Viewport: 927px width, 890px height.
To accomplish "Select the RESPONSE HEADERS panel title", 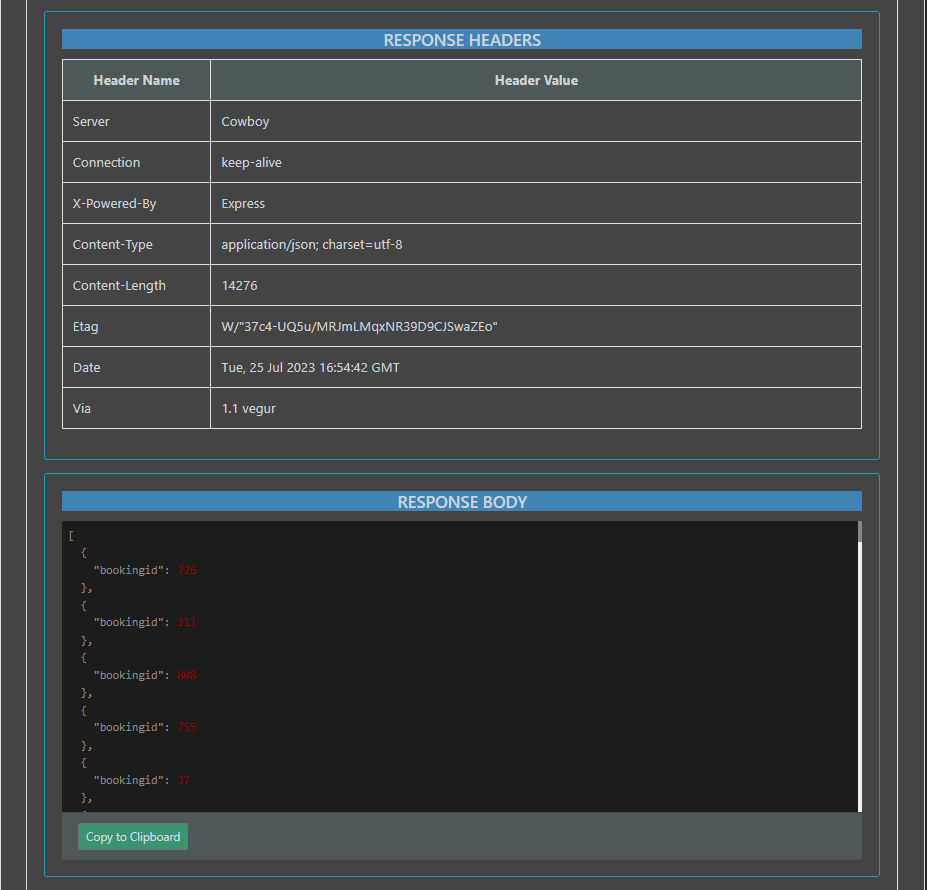I will click(462, 40).
